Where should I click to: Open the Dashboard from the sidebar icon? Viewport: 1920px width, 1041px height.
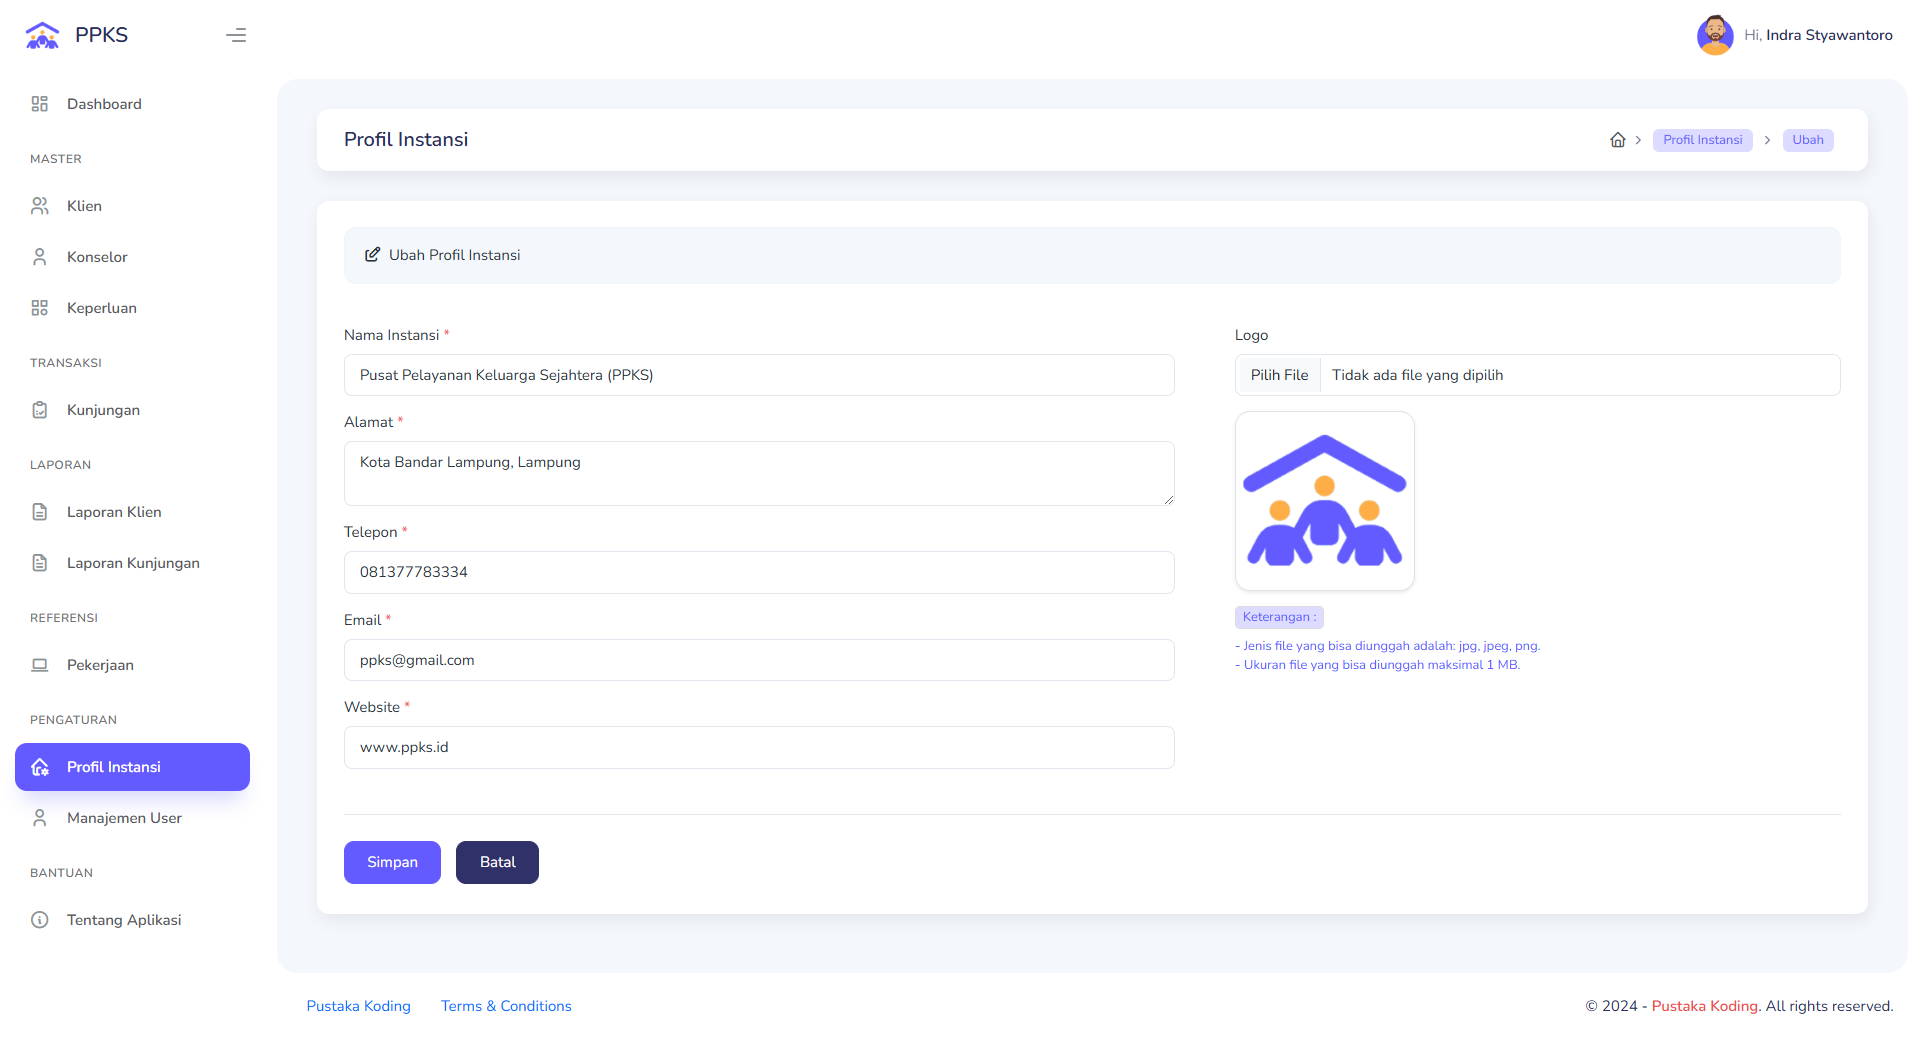point(39,103)
